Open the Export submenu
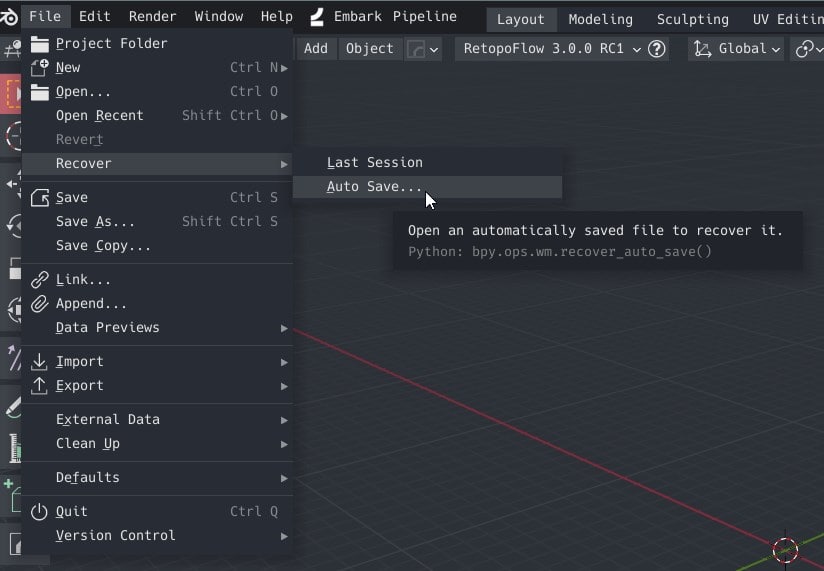This screenshot has height=571, width=824. pyautogui.click(x=157, y=386)
